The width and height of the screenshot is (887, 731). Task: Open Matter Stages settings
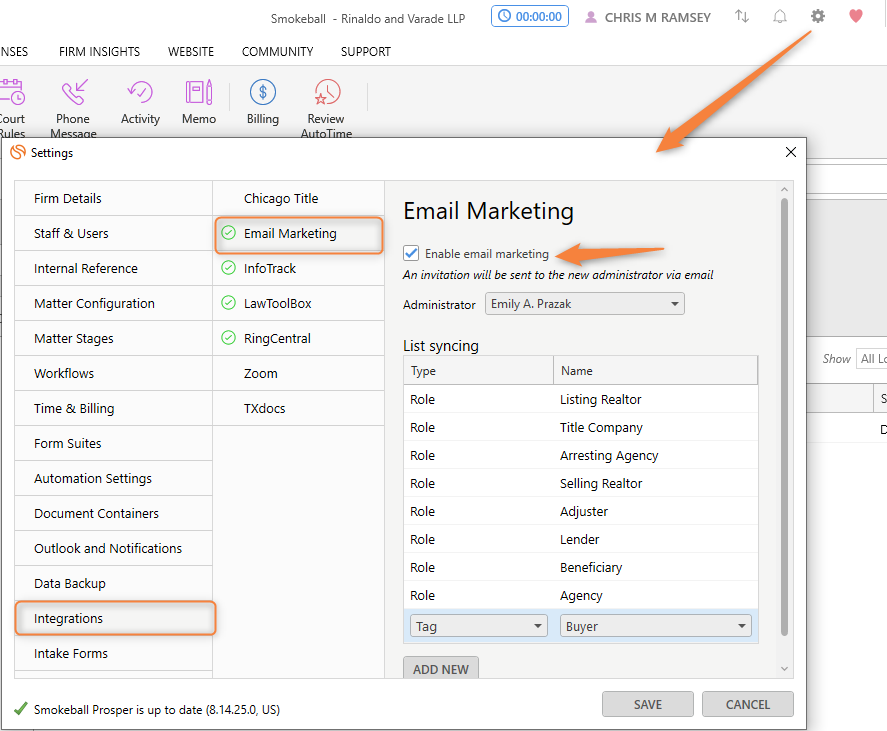(113, 339)
